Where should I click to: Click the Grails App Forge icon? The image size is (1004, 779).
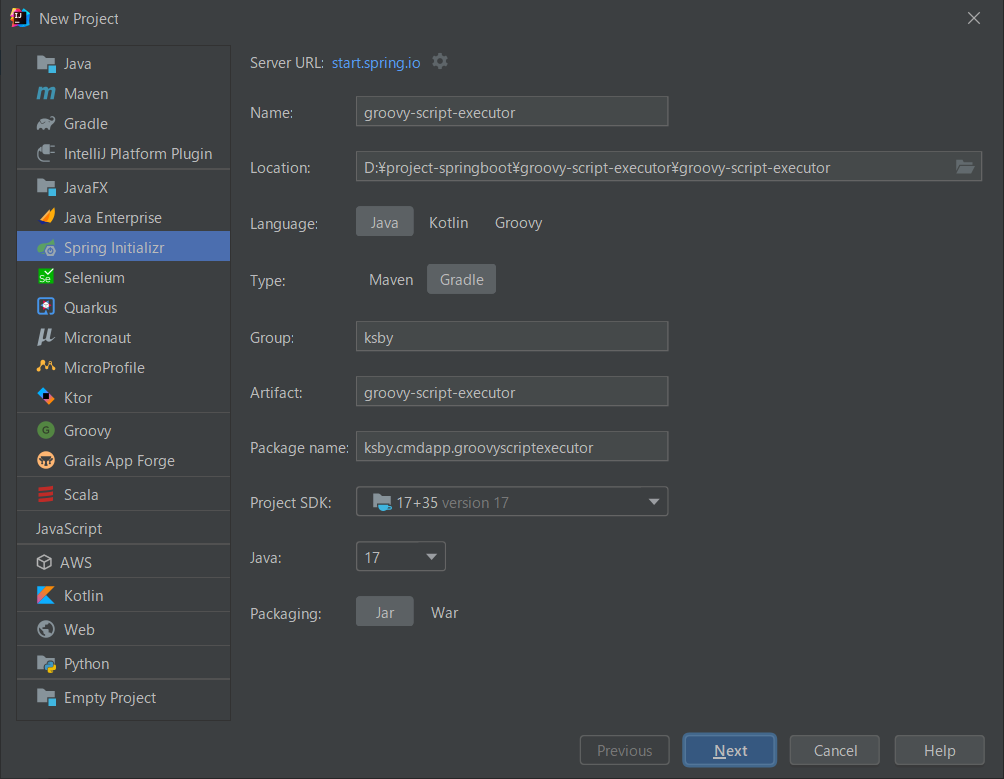[46, 460]
